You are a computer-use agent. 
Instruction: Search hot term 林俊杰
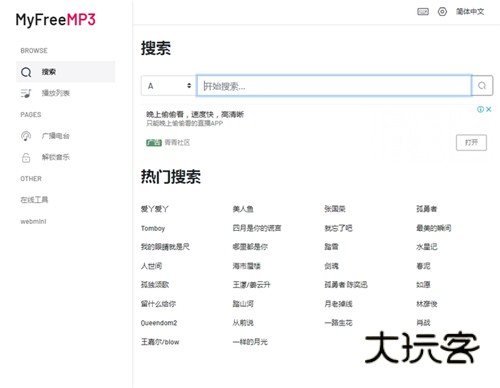[427, 304]
